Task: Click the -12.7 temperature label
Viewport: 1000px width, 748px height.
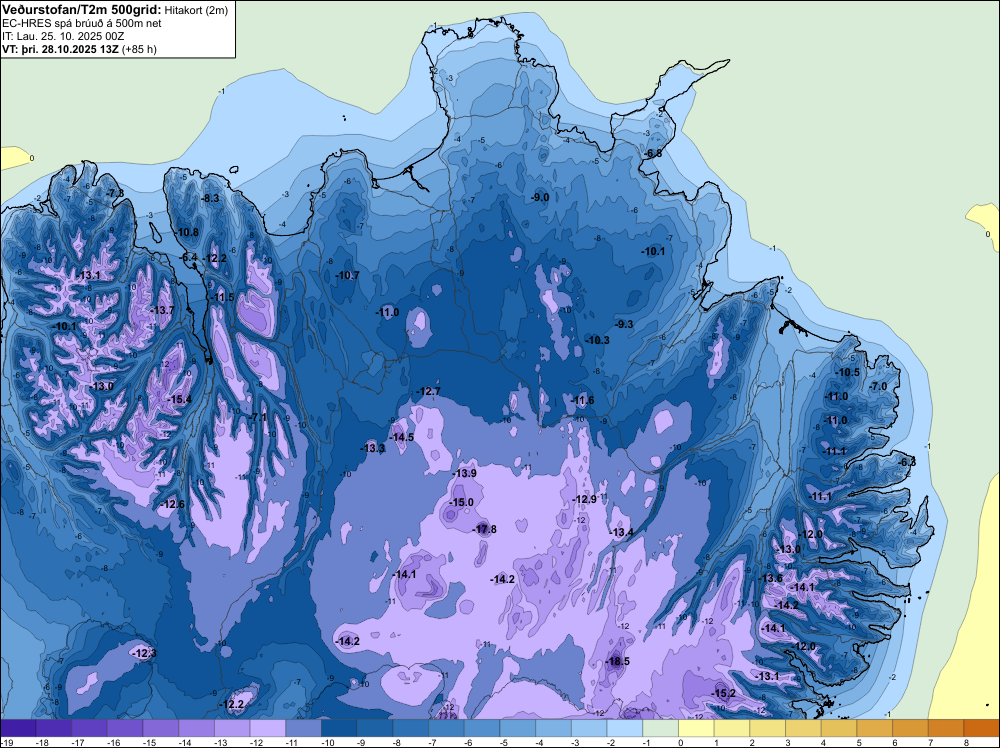Action: (x=429, y=391)
